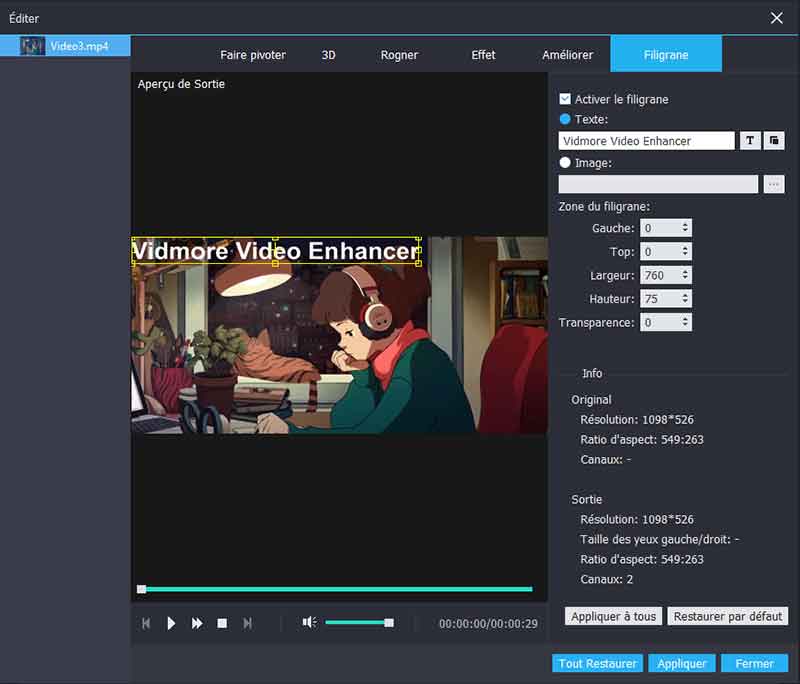The width and height of the screenshot is (800, 684).
Task: Select the Image radio button
Action: [x=565, y=163]
